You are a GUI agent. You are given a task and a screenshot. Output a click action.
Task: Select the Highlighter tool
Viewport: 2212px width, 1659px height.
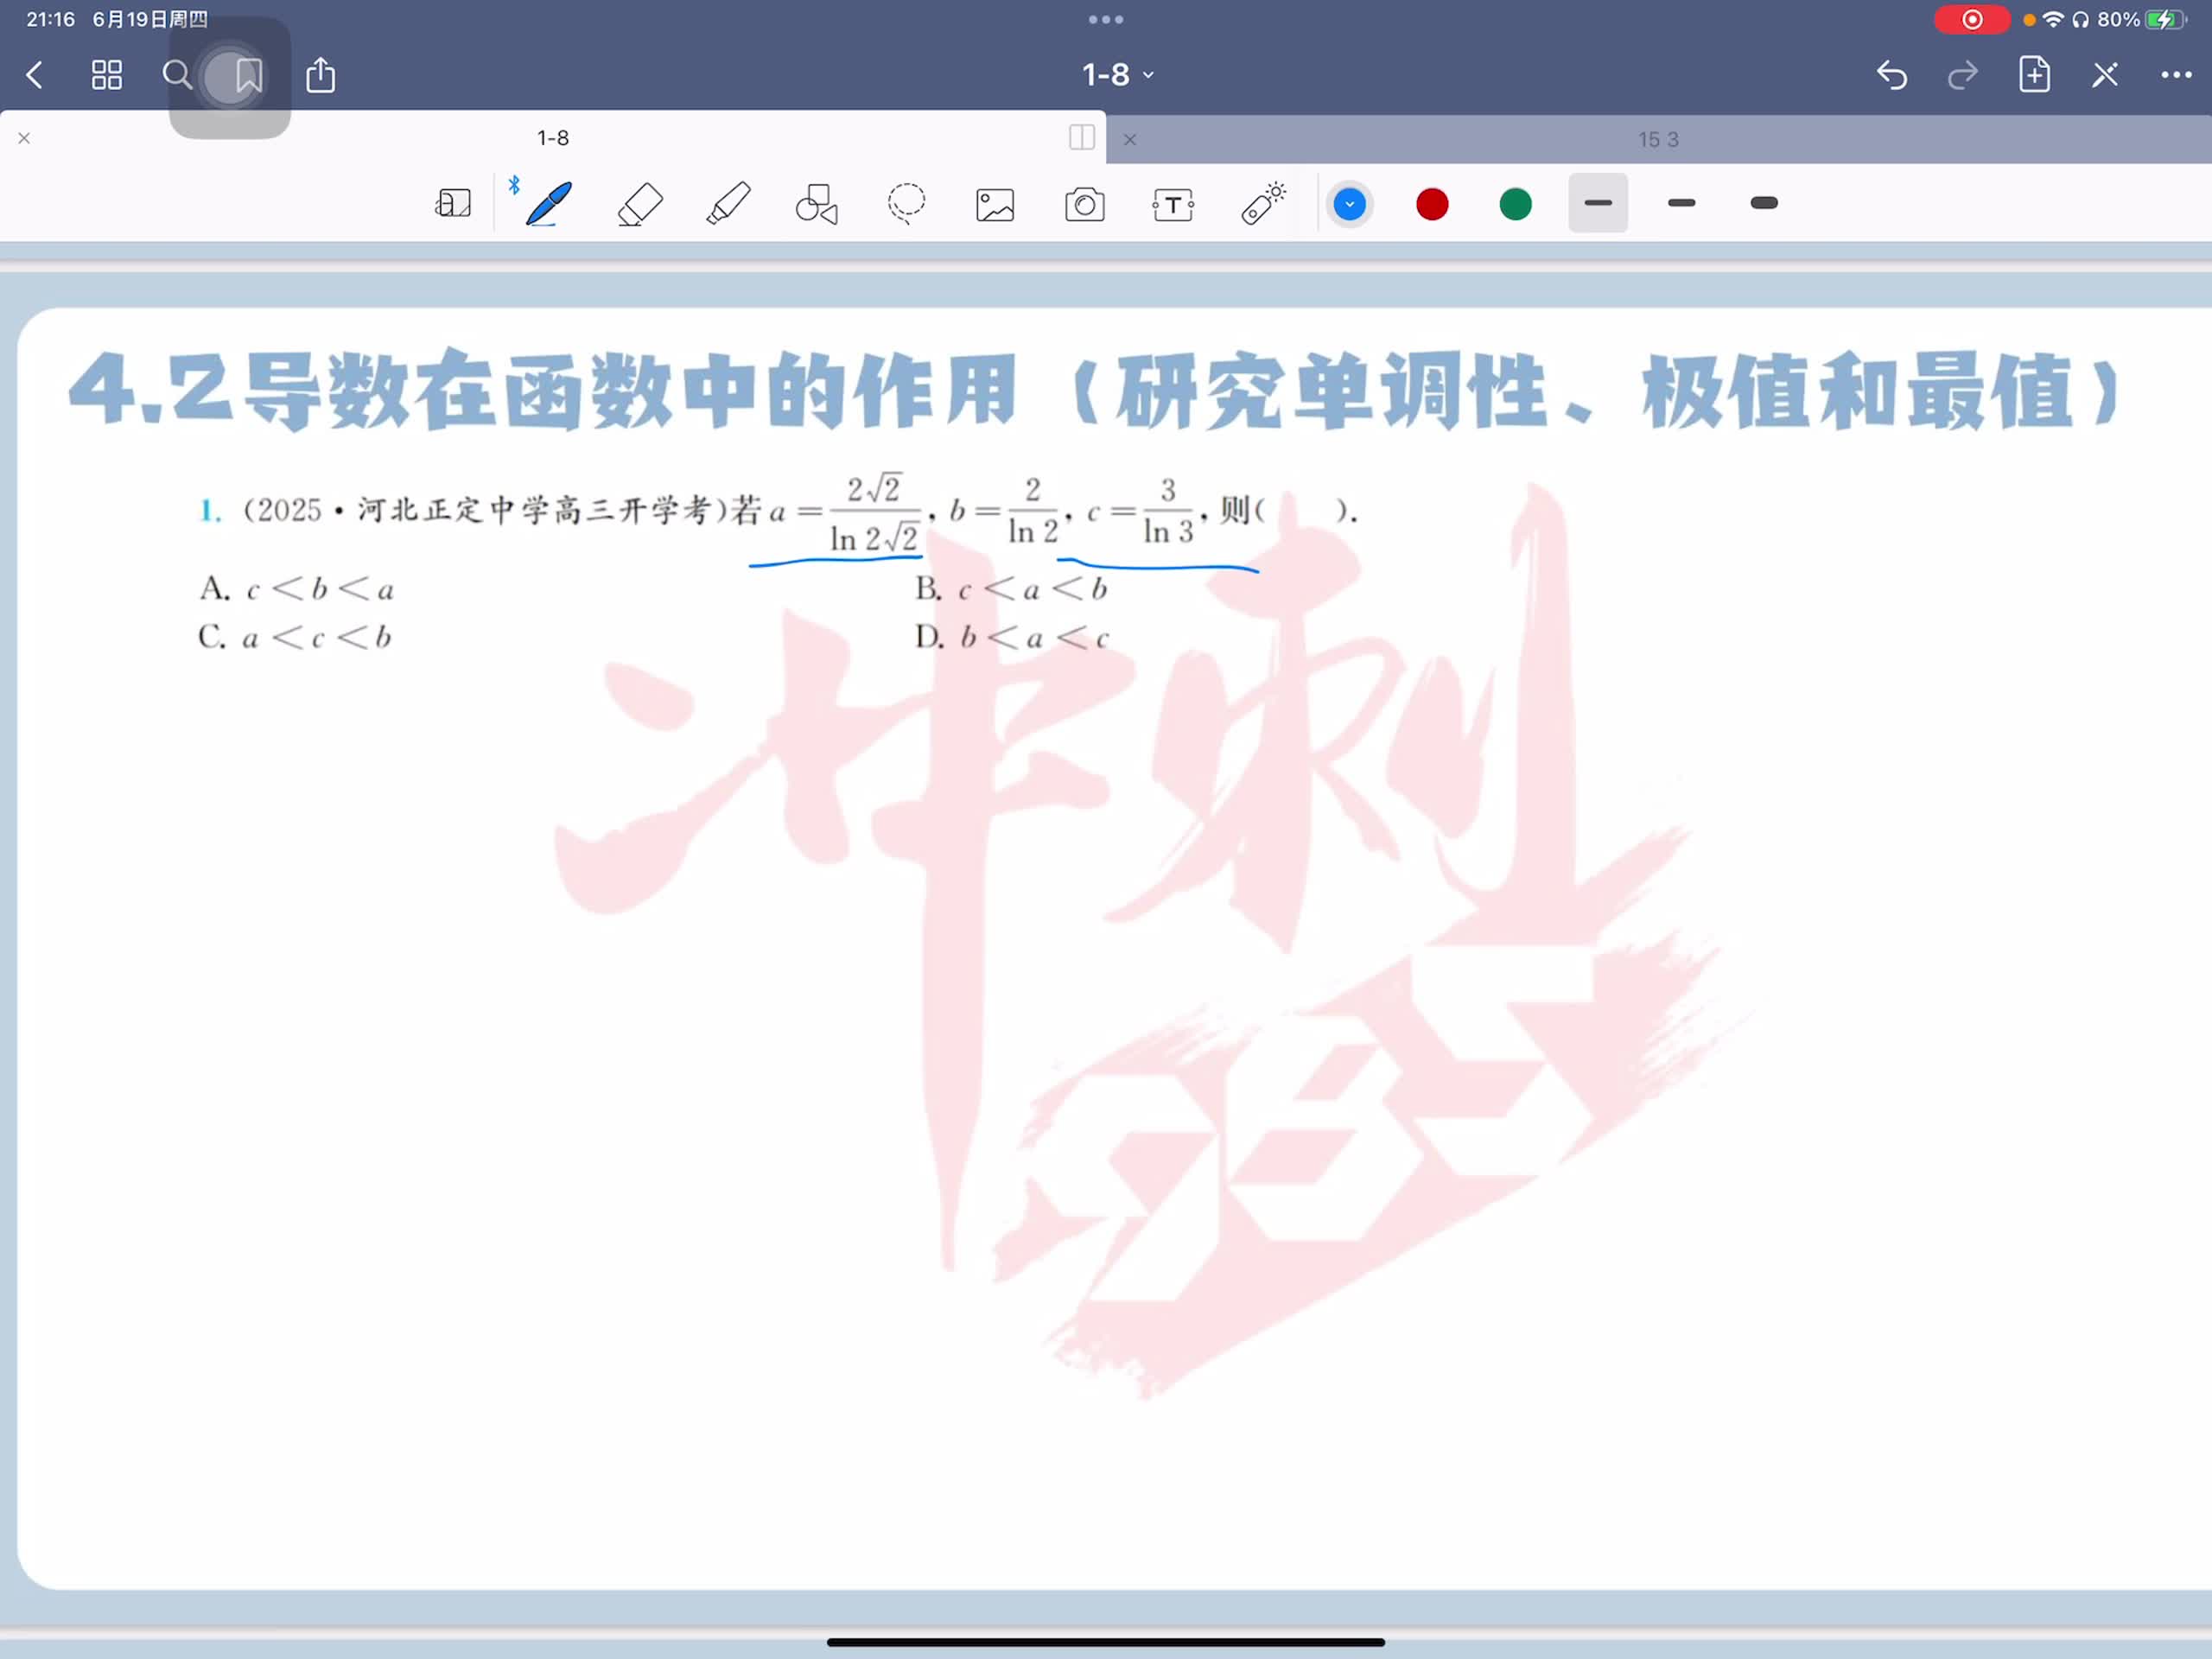728,204
